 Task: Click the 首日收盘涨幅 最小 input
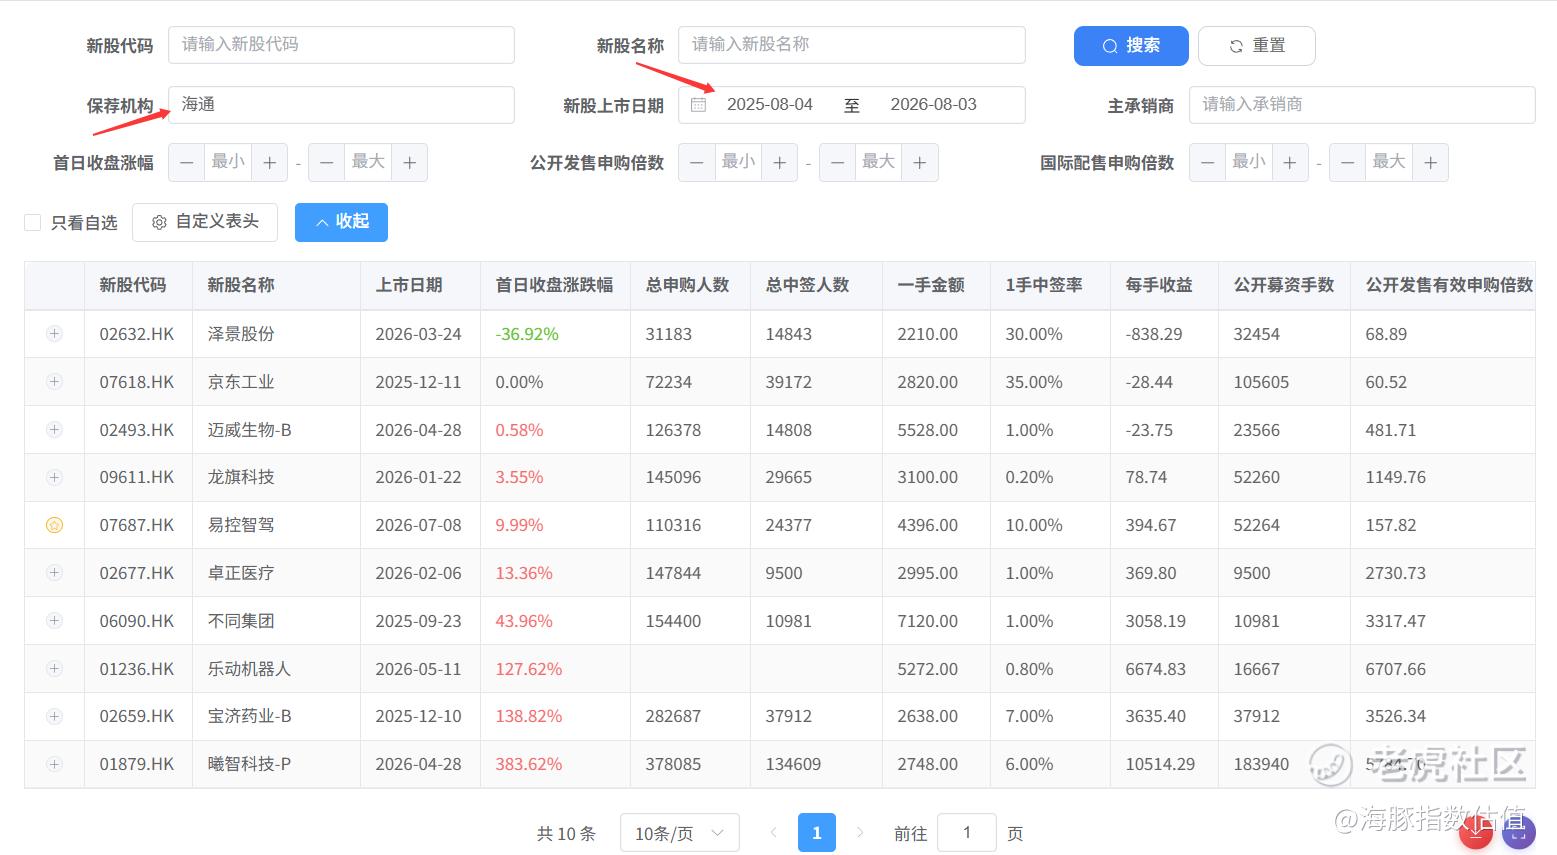tap(228, 163)
